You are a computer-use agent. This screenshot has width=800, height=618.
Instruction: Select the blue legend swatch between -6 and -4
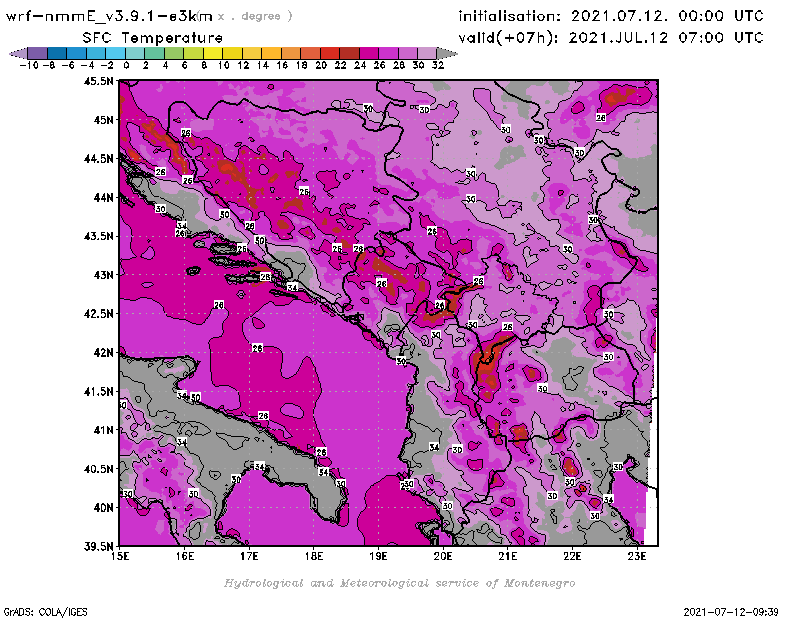[76, 53]
